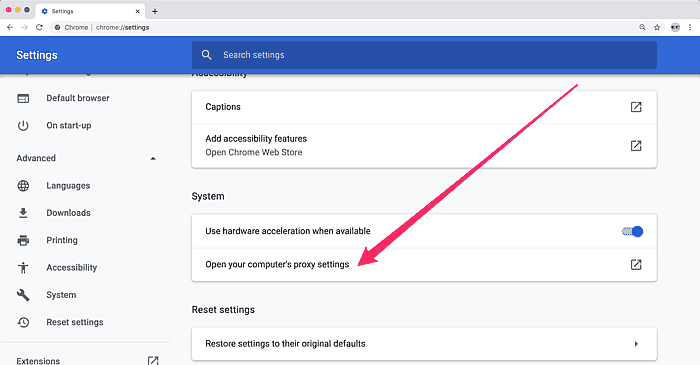Select System in the sidebar
Viewport: 700px width, 365px height.
pyautogui.click(x=61, y=295)
